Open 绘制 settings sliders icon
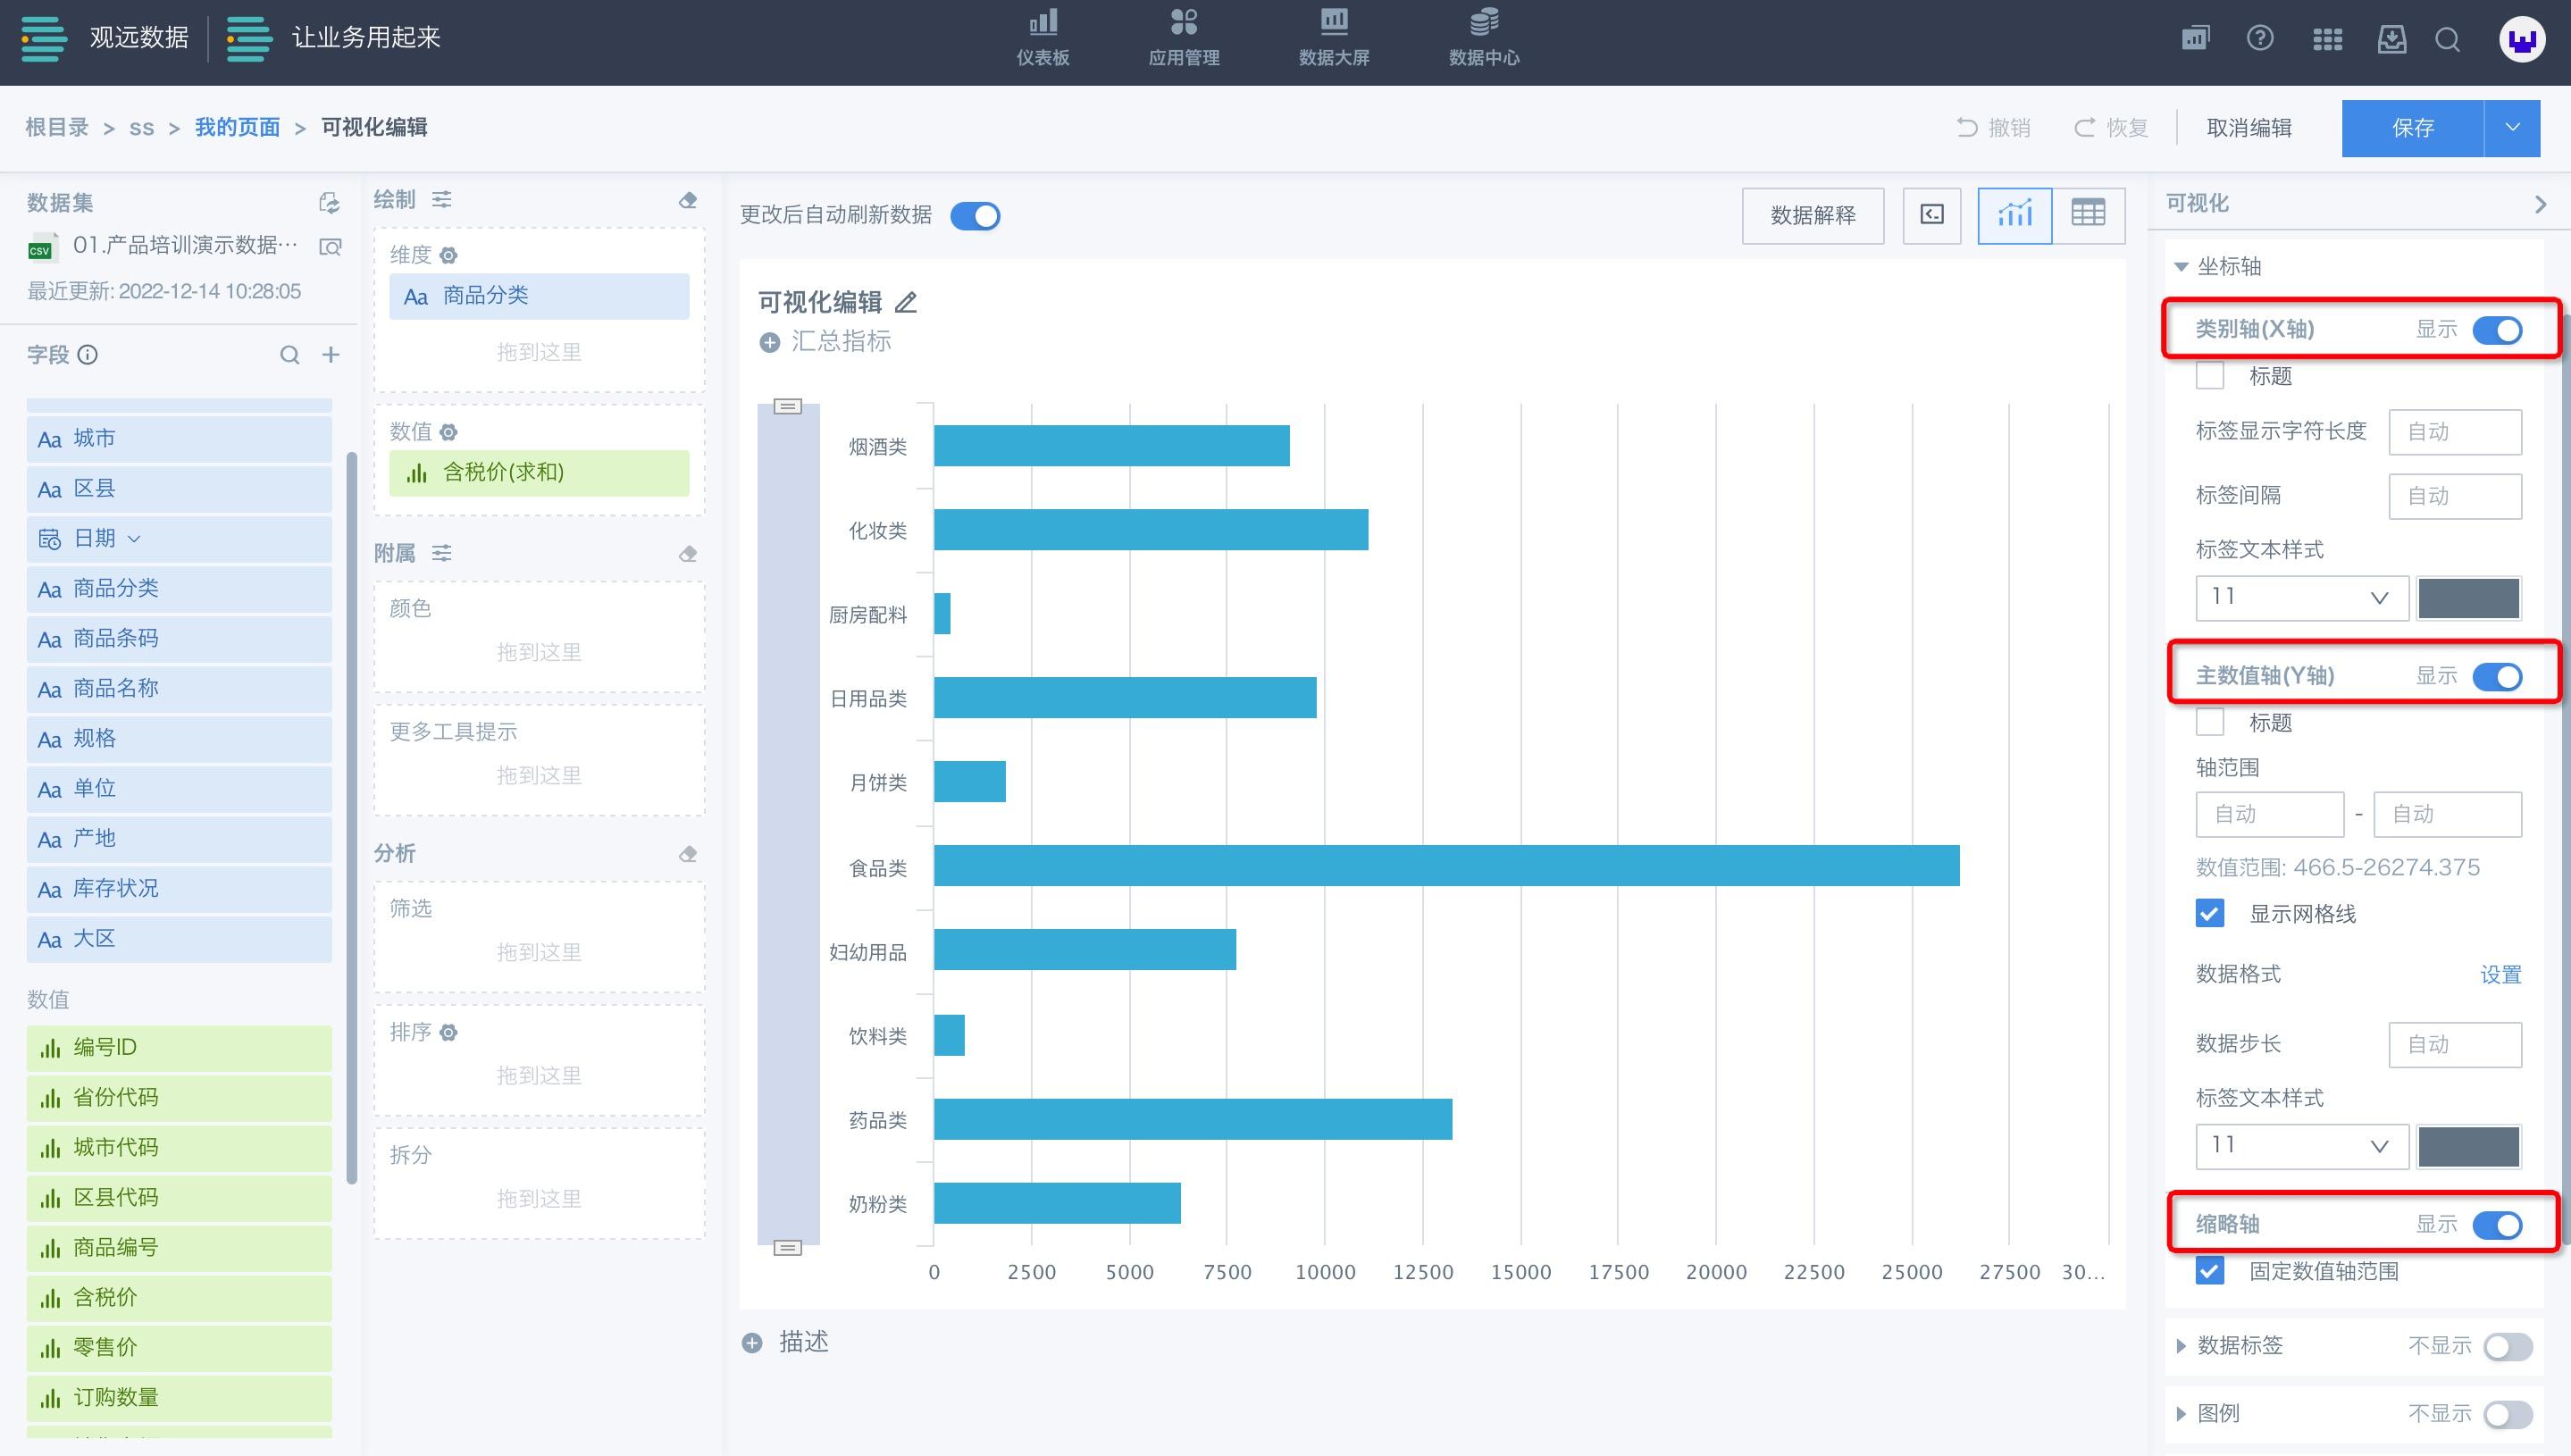 [x=442, y=199]
